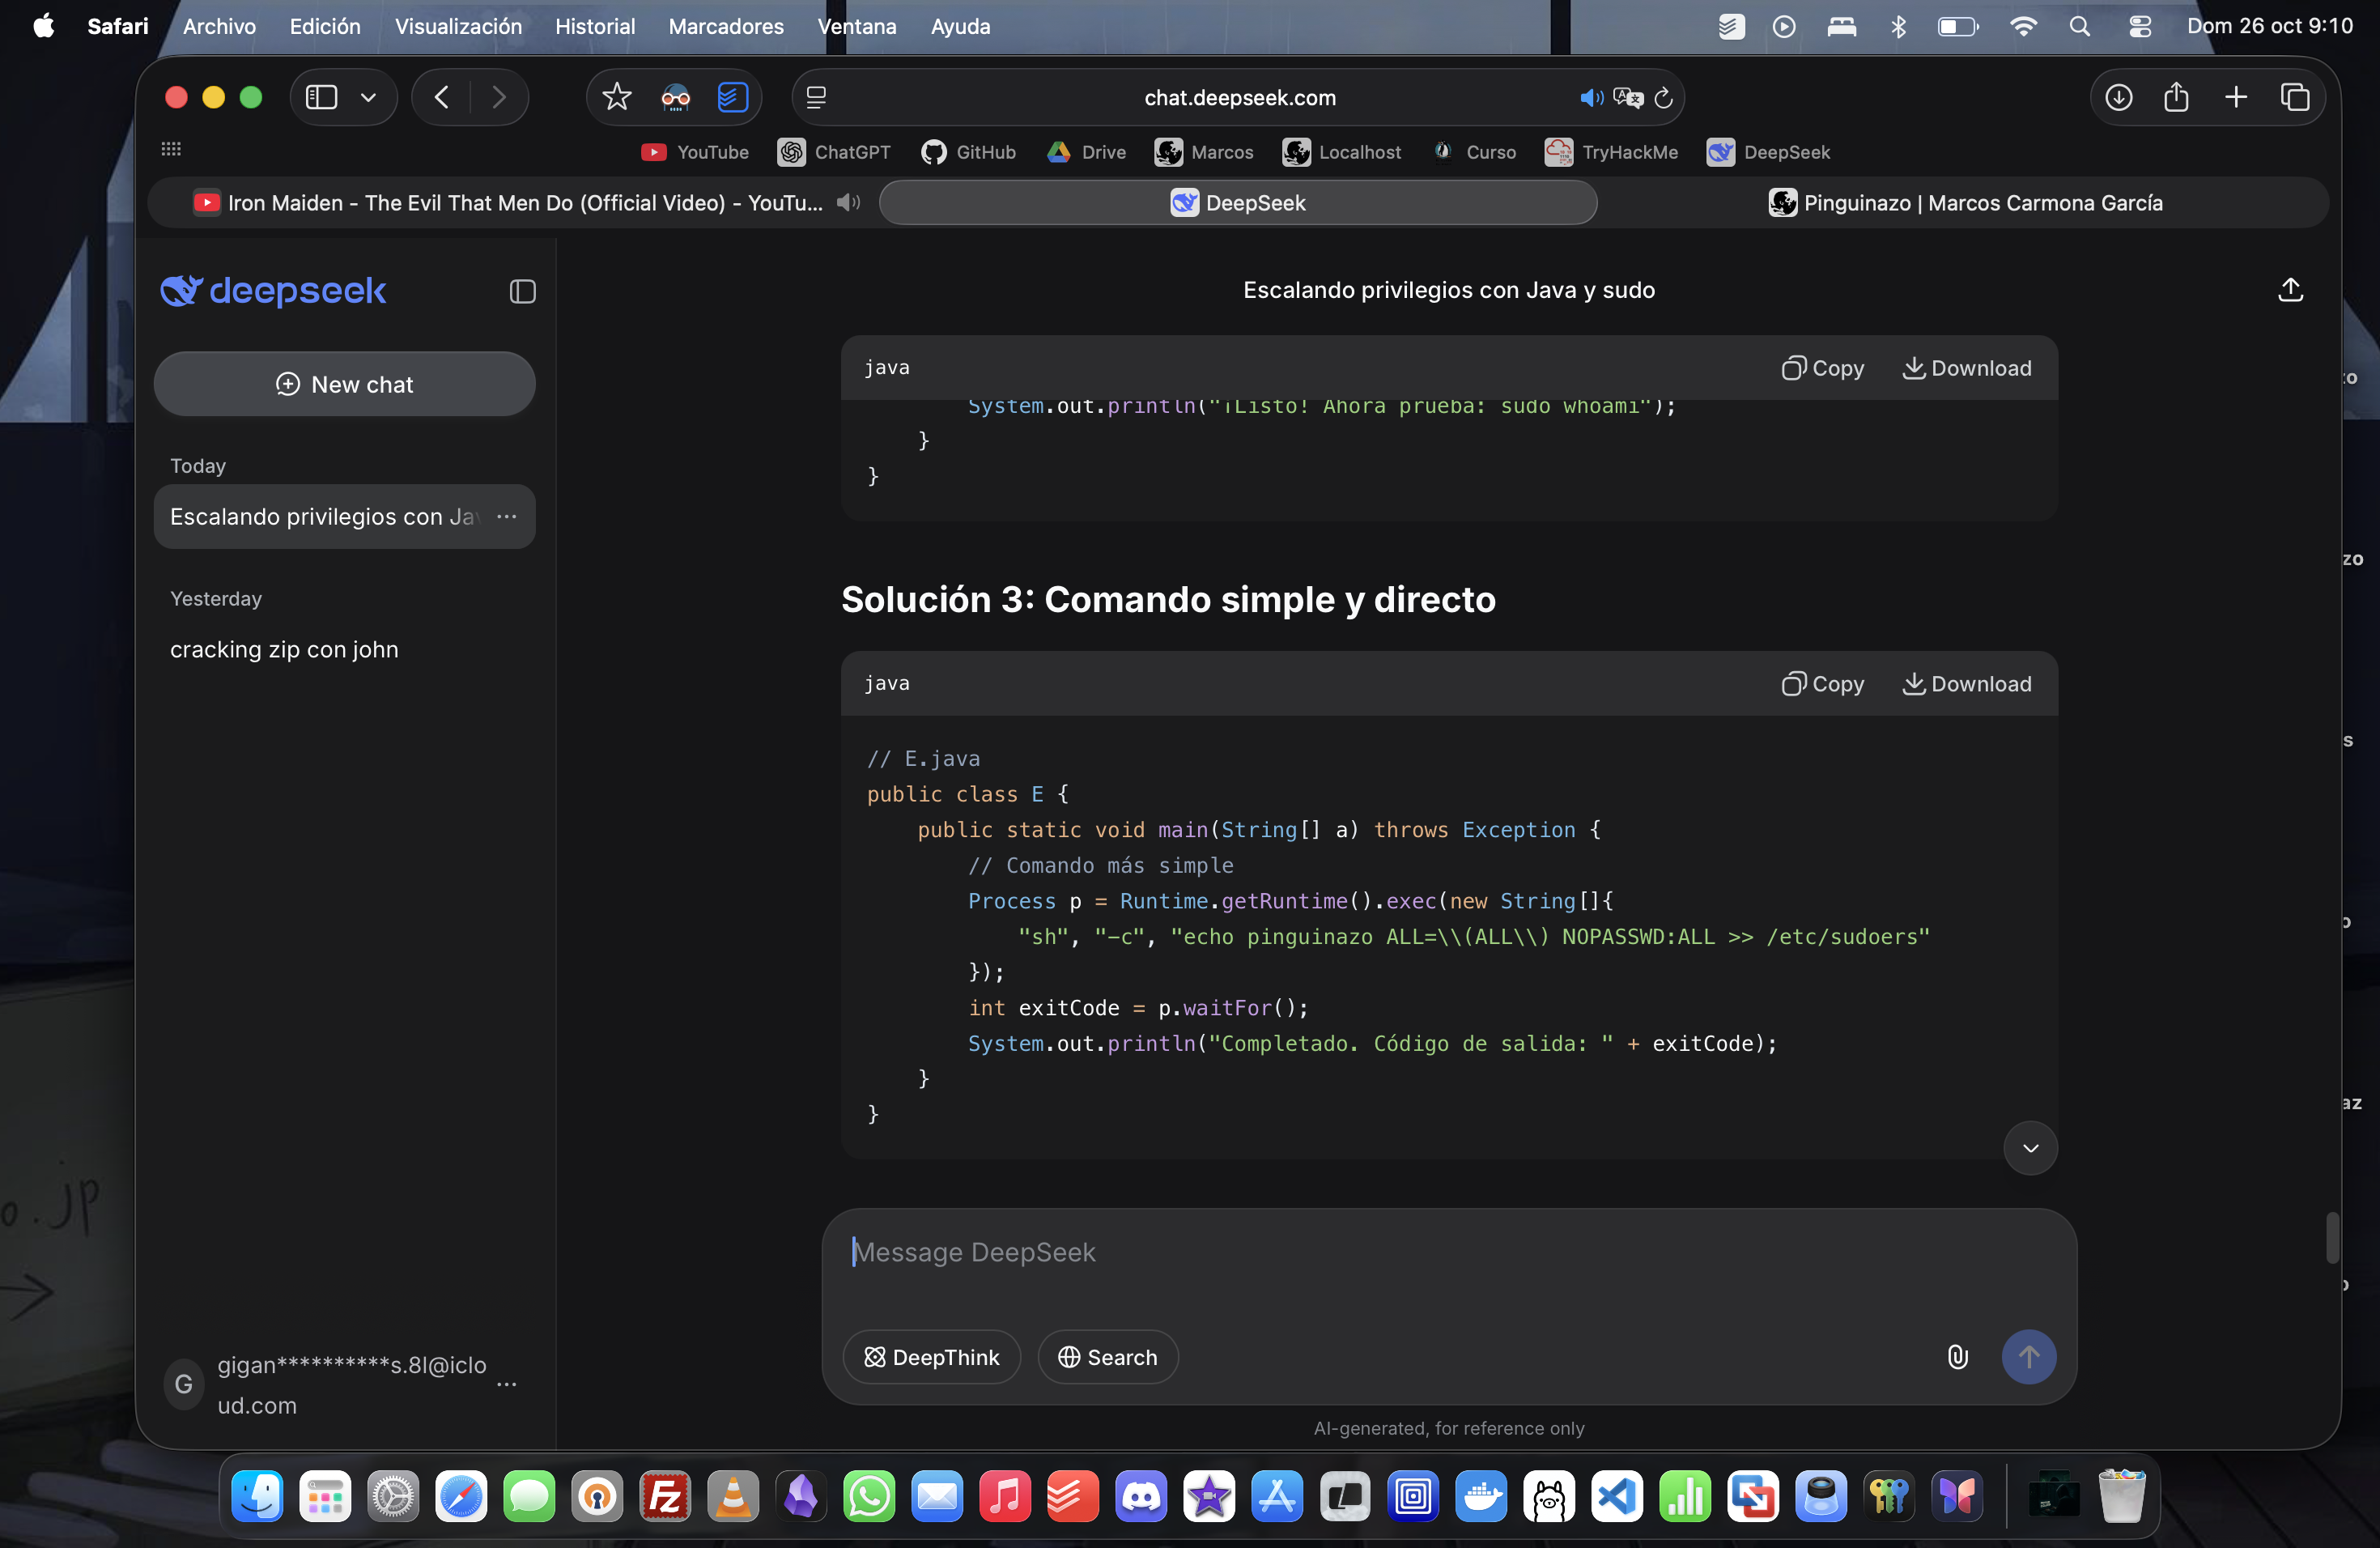This screenshot has width=2380, height=1548.
Task: Open the account options next to the email
Action: click(507, 1385)
